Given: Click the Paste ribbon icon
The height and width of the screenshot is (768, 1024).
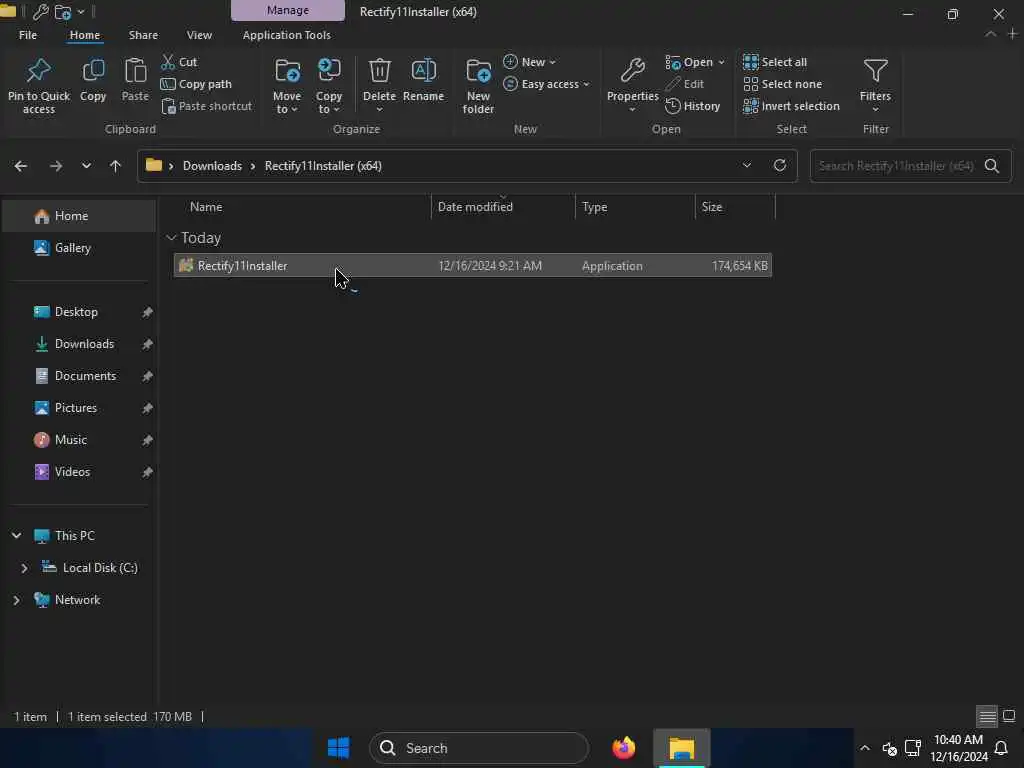Looking at the screenshot, I should tap(135, 71).
